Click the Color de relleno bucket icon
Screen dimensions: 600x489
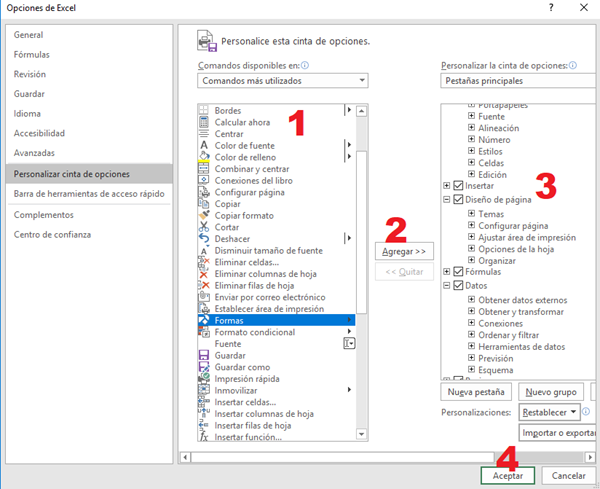tap(204, 157)
